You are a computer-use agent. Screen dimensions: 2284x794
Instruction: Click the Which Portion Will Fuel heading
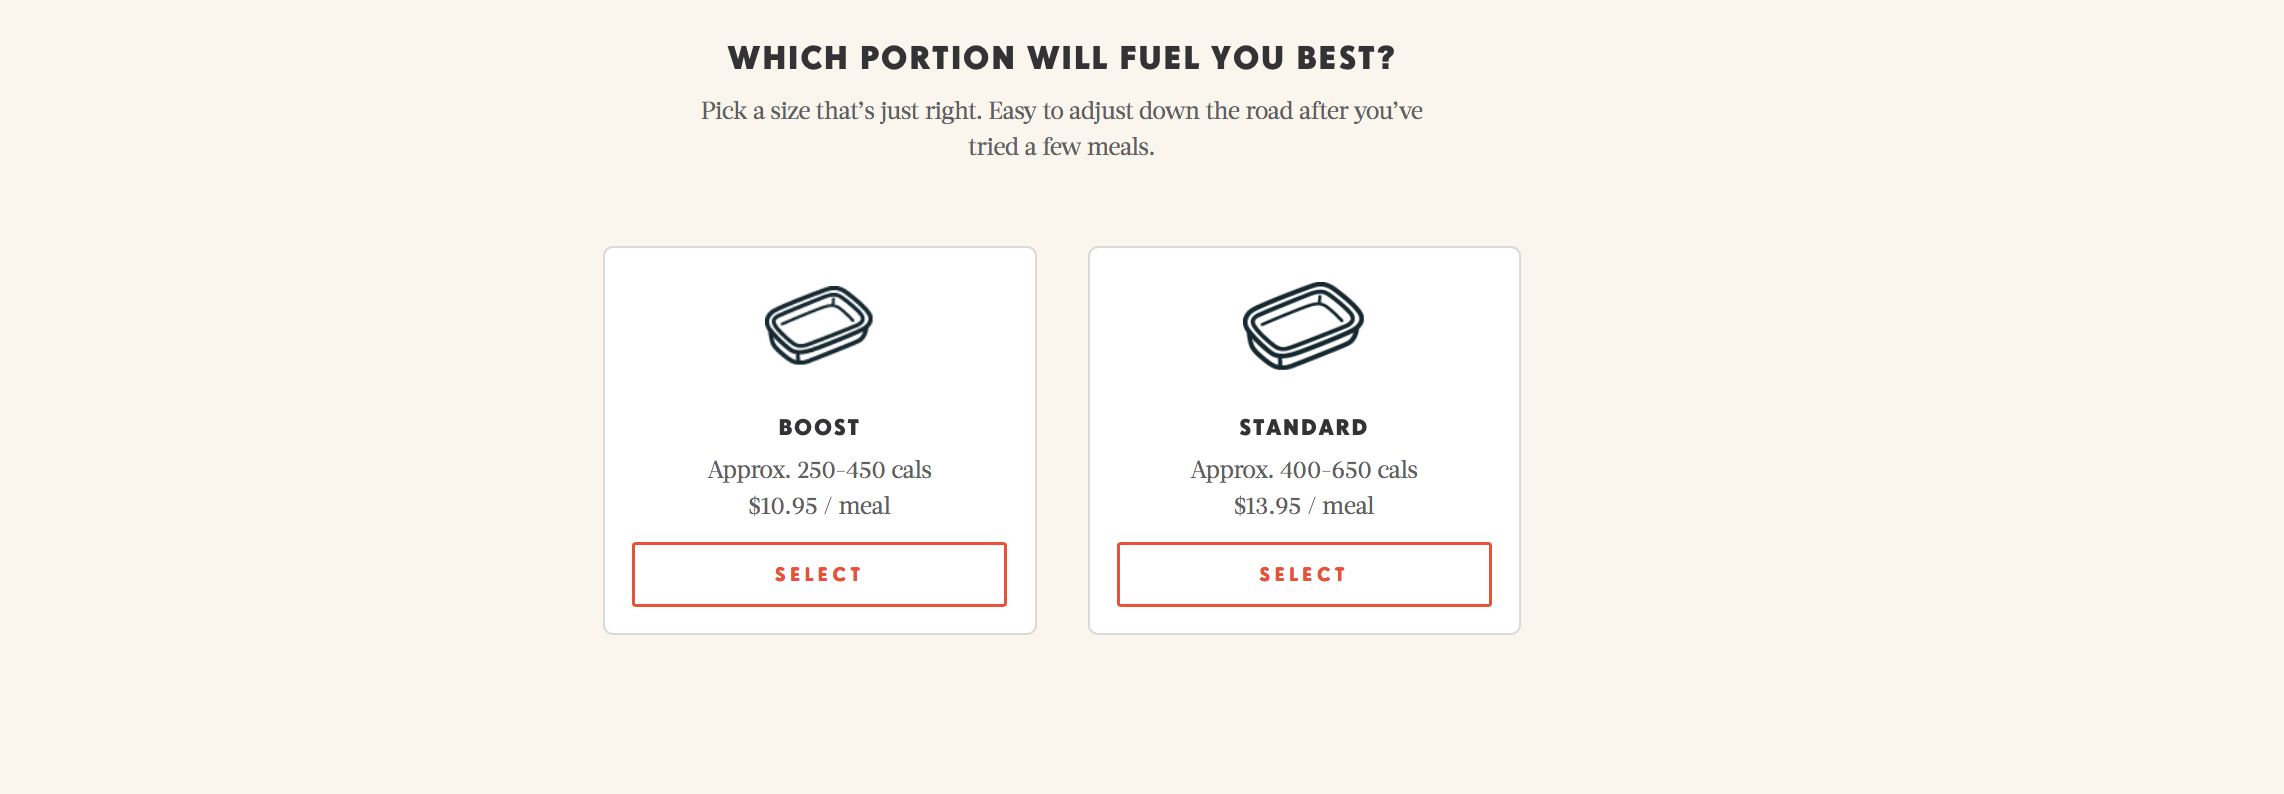coord(1061,58)
